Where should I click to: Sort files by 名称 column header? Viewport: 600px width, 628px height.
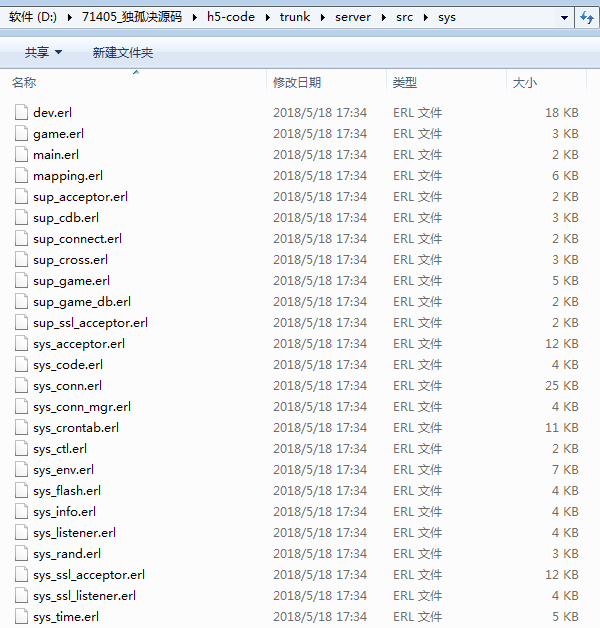(24, 83)
